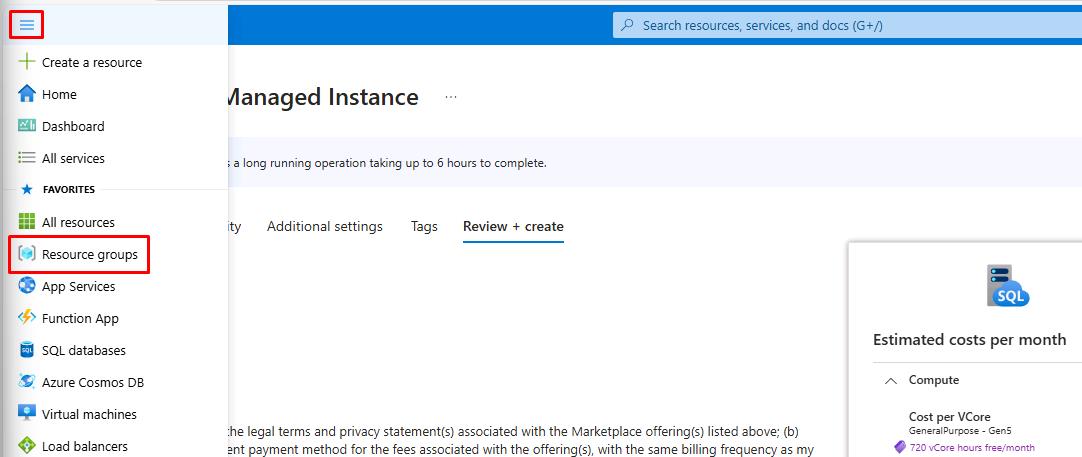Open SQL databases menu entry
1082x457 pixels.
pyautogui.click(x=83, y=350)
